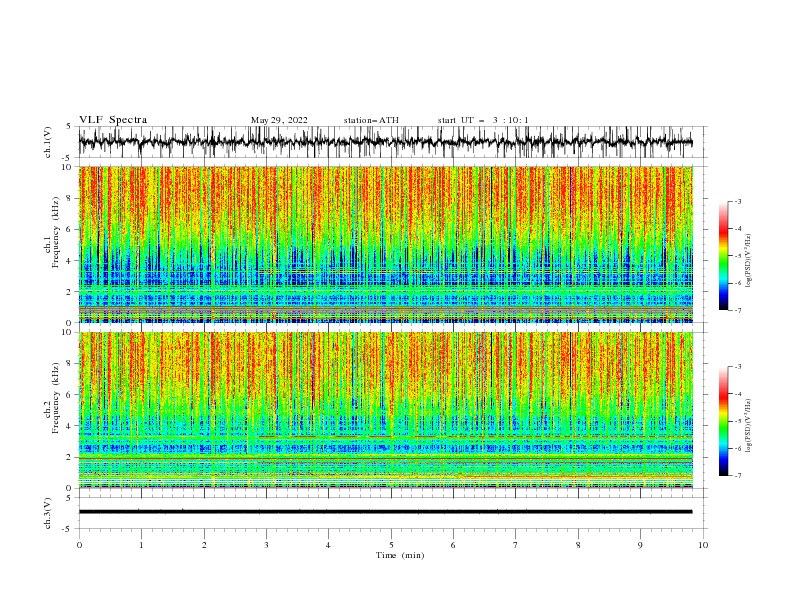
Task: Click the "ch.1(V)" axis label
Action: [48, 142]
